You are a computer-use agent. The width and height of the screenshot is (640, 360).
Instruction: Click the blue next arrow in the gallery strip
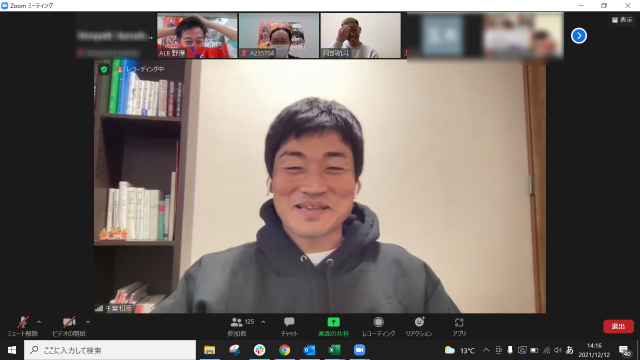pyautogui.click(x=579, y=36)
